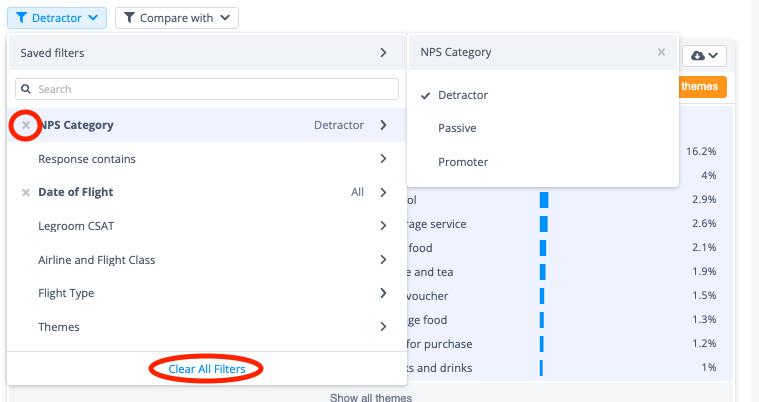The image size is (759, 402).
Task: Click the 4% percentage value
Action: click(x=709, y=175)
